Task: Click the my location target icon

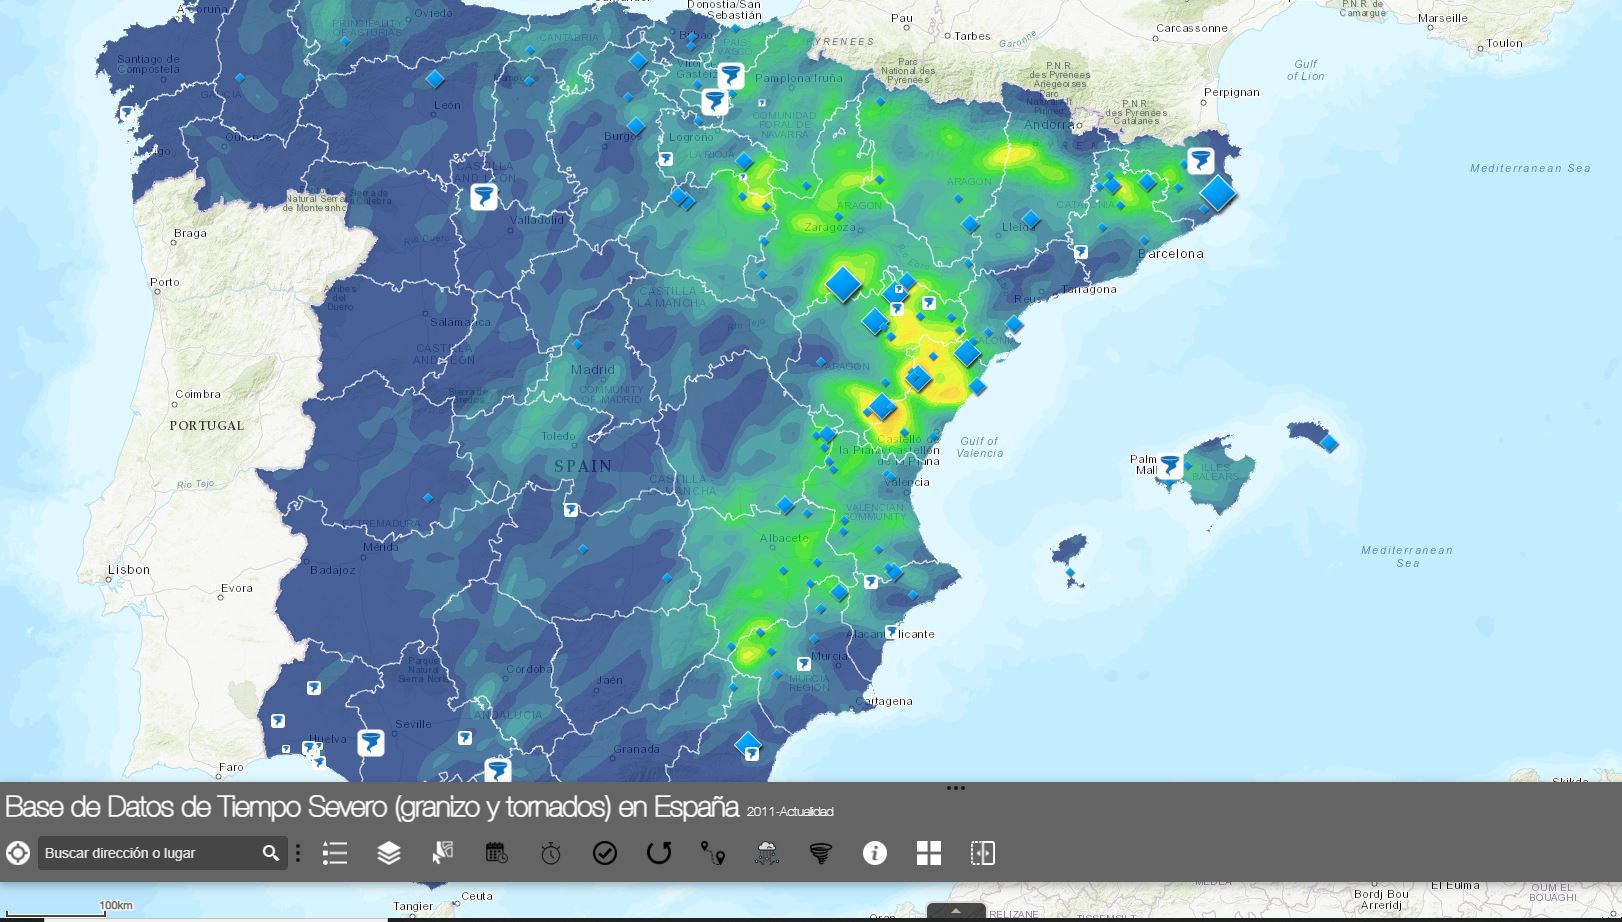Action: pyautogui.click(x=18, y=853)
